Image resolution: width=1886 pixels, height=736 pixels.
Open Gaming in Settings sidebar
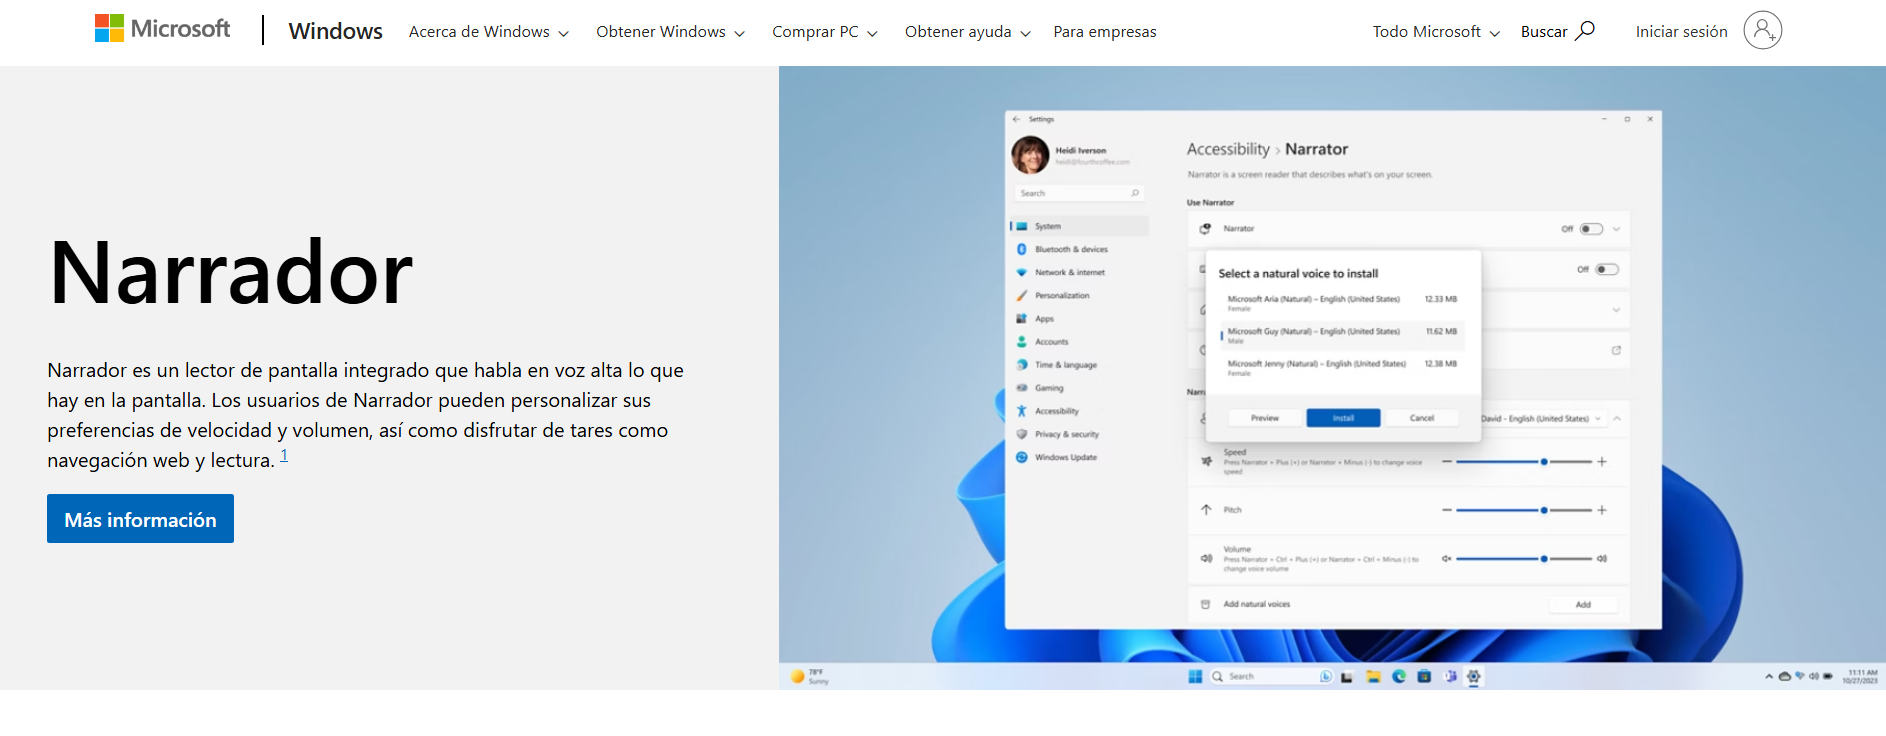pos(1049,388)
